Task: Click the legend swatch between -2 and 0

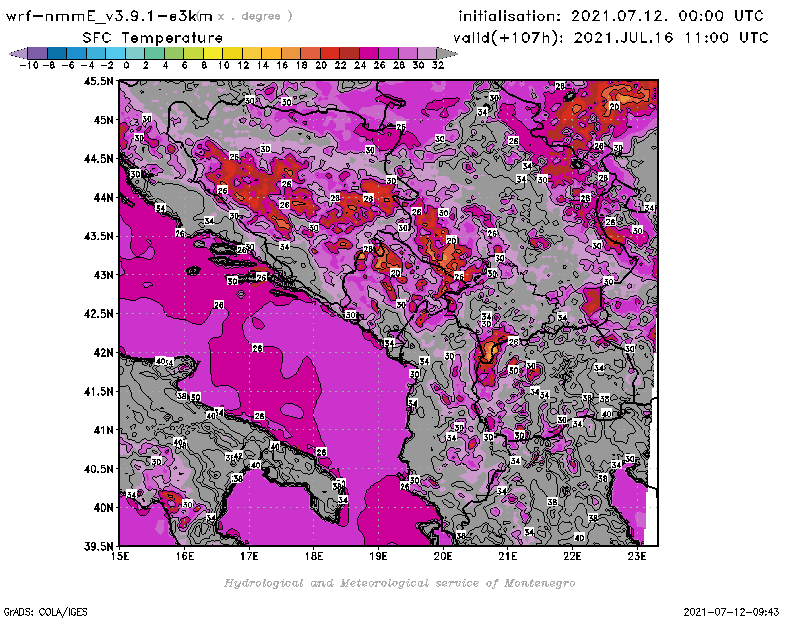Action: click(x=115, y=53)
